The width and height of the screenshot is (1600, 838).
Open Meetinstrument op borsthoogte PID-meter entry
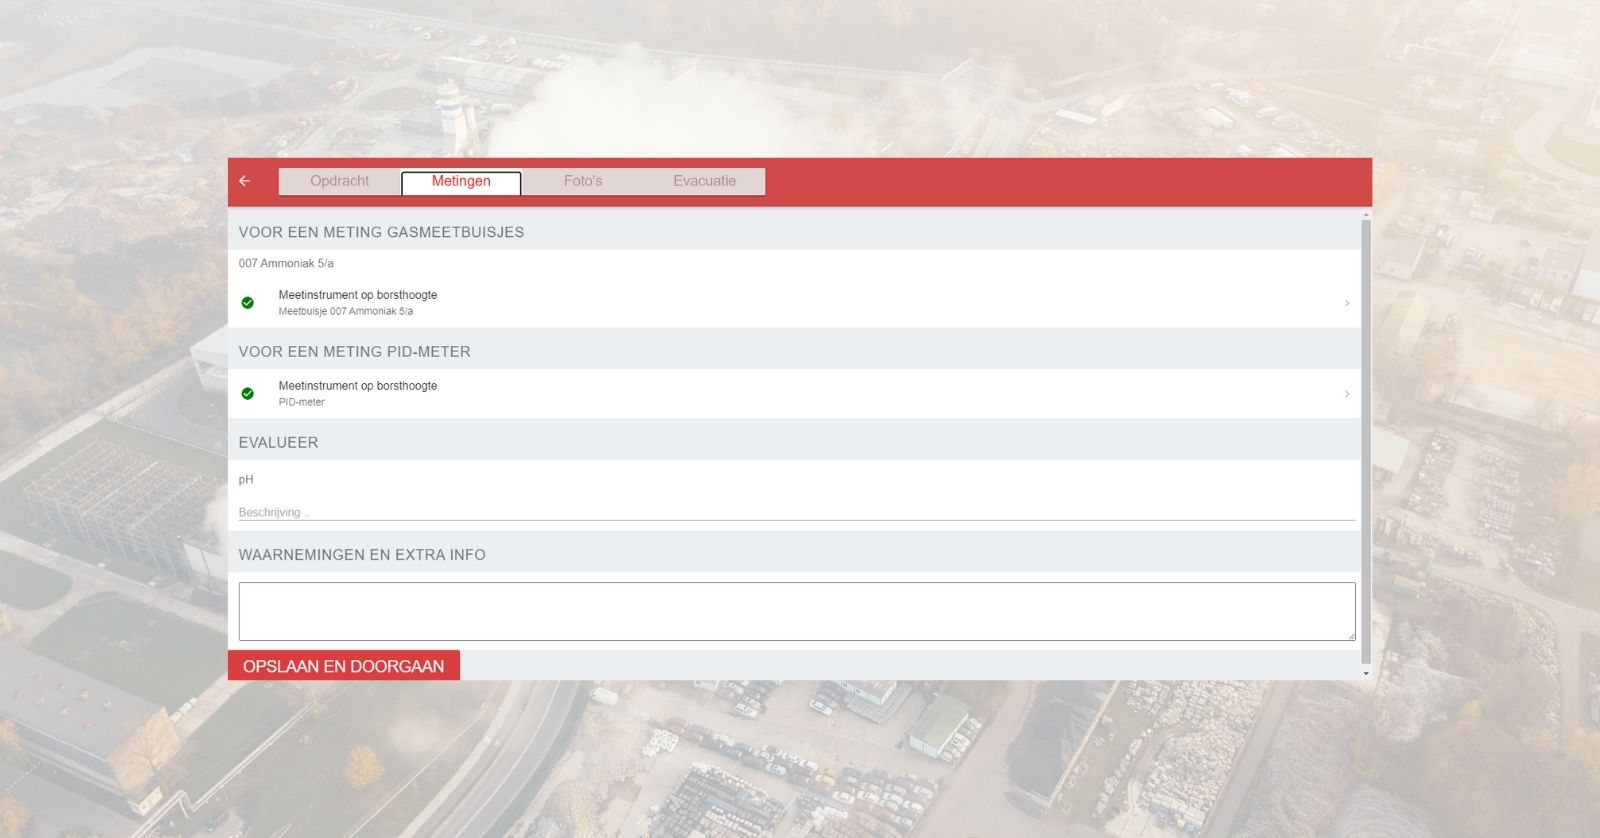(x=794, y=394)
